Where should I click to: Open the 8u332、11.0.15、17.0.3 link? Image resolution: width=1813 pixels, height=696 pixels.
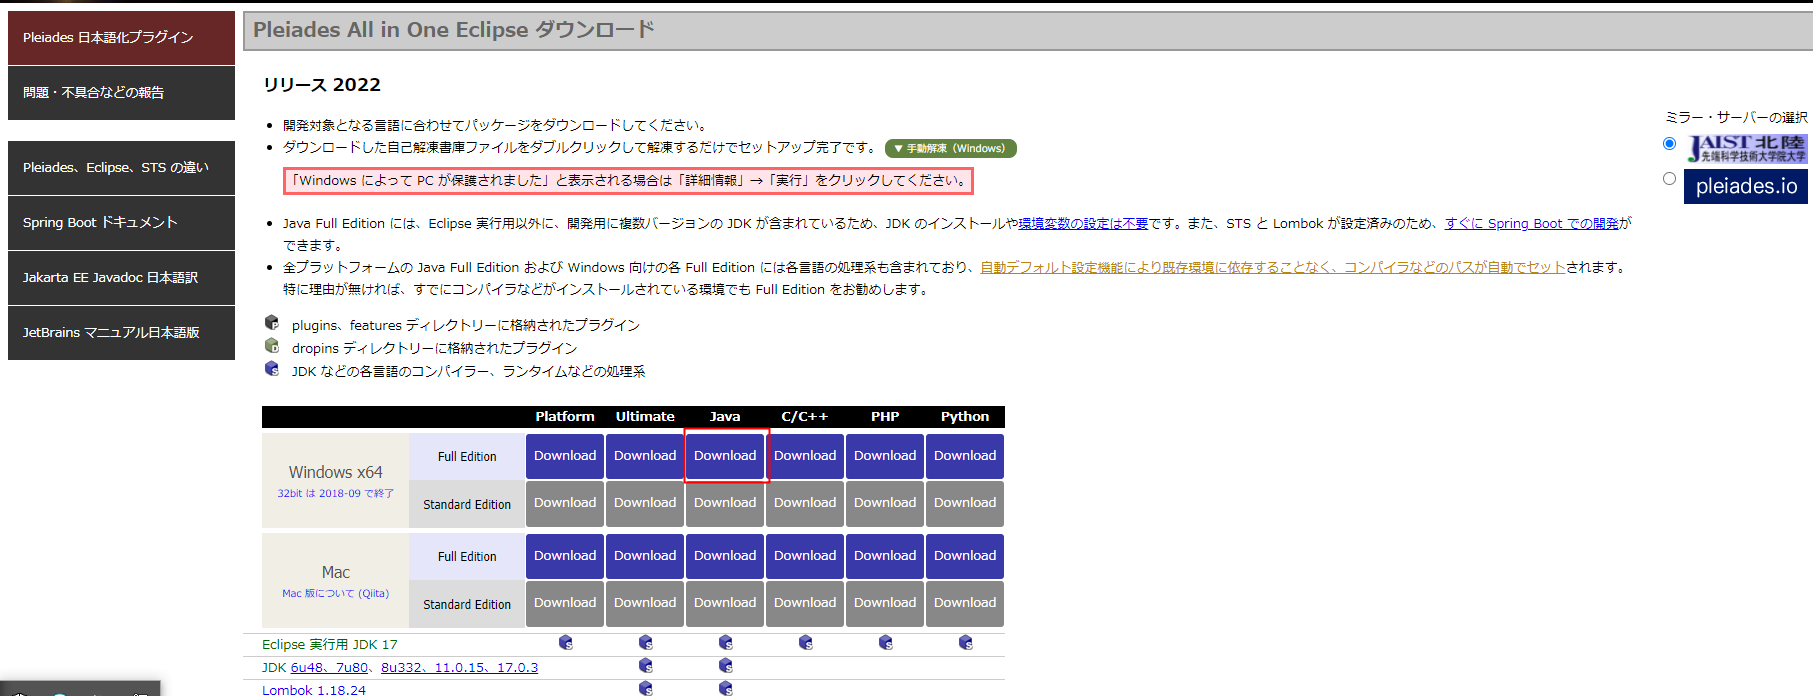[x=459, y=668]
